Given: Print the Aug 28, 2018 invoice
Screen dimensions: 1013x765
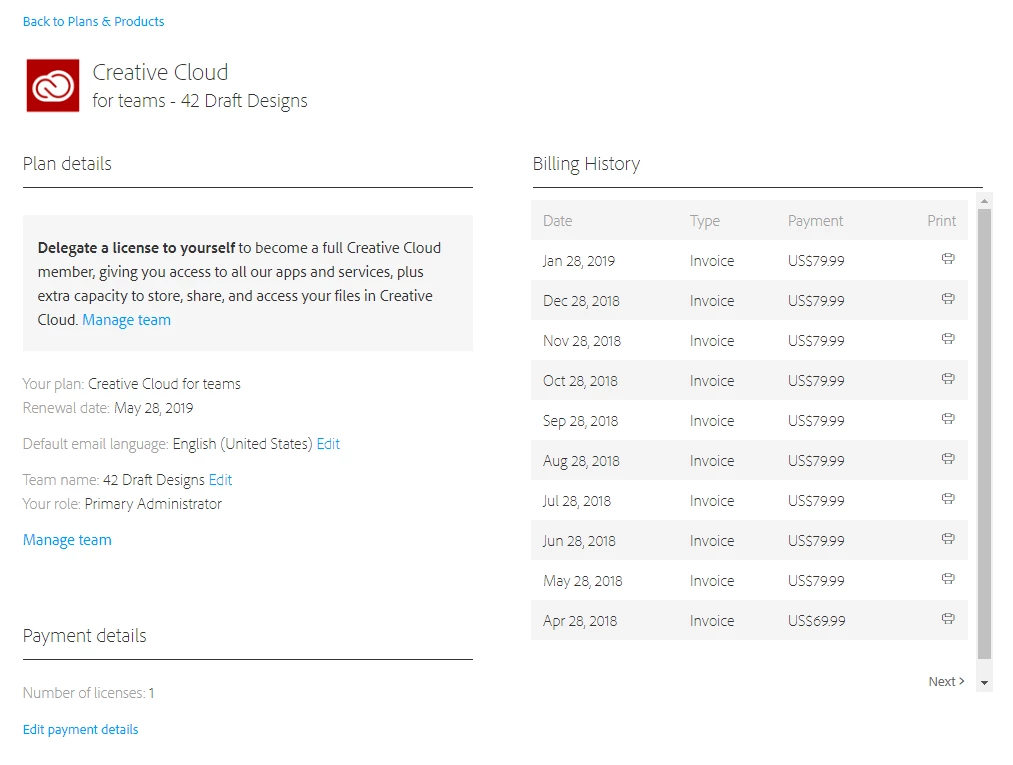Looking at the screenshot, I should point(948,459).
